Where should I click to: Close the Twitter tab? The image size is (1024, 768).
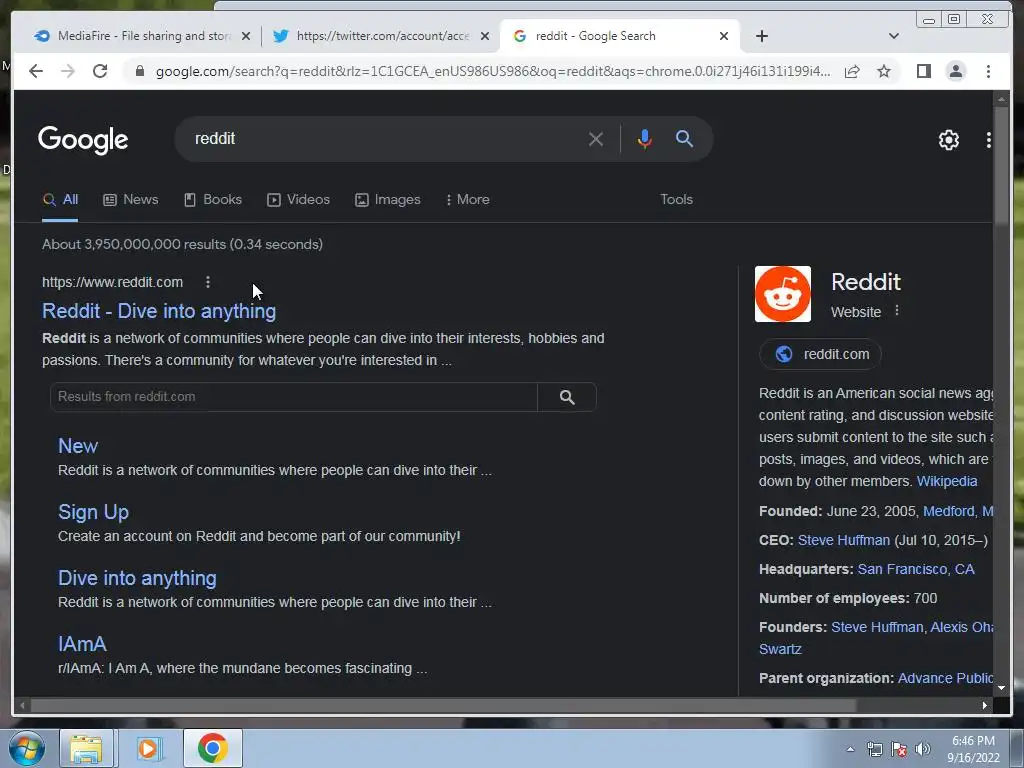point(485,37)
